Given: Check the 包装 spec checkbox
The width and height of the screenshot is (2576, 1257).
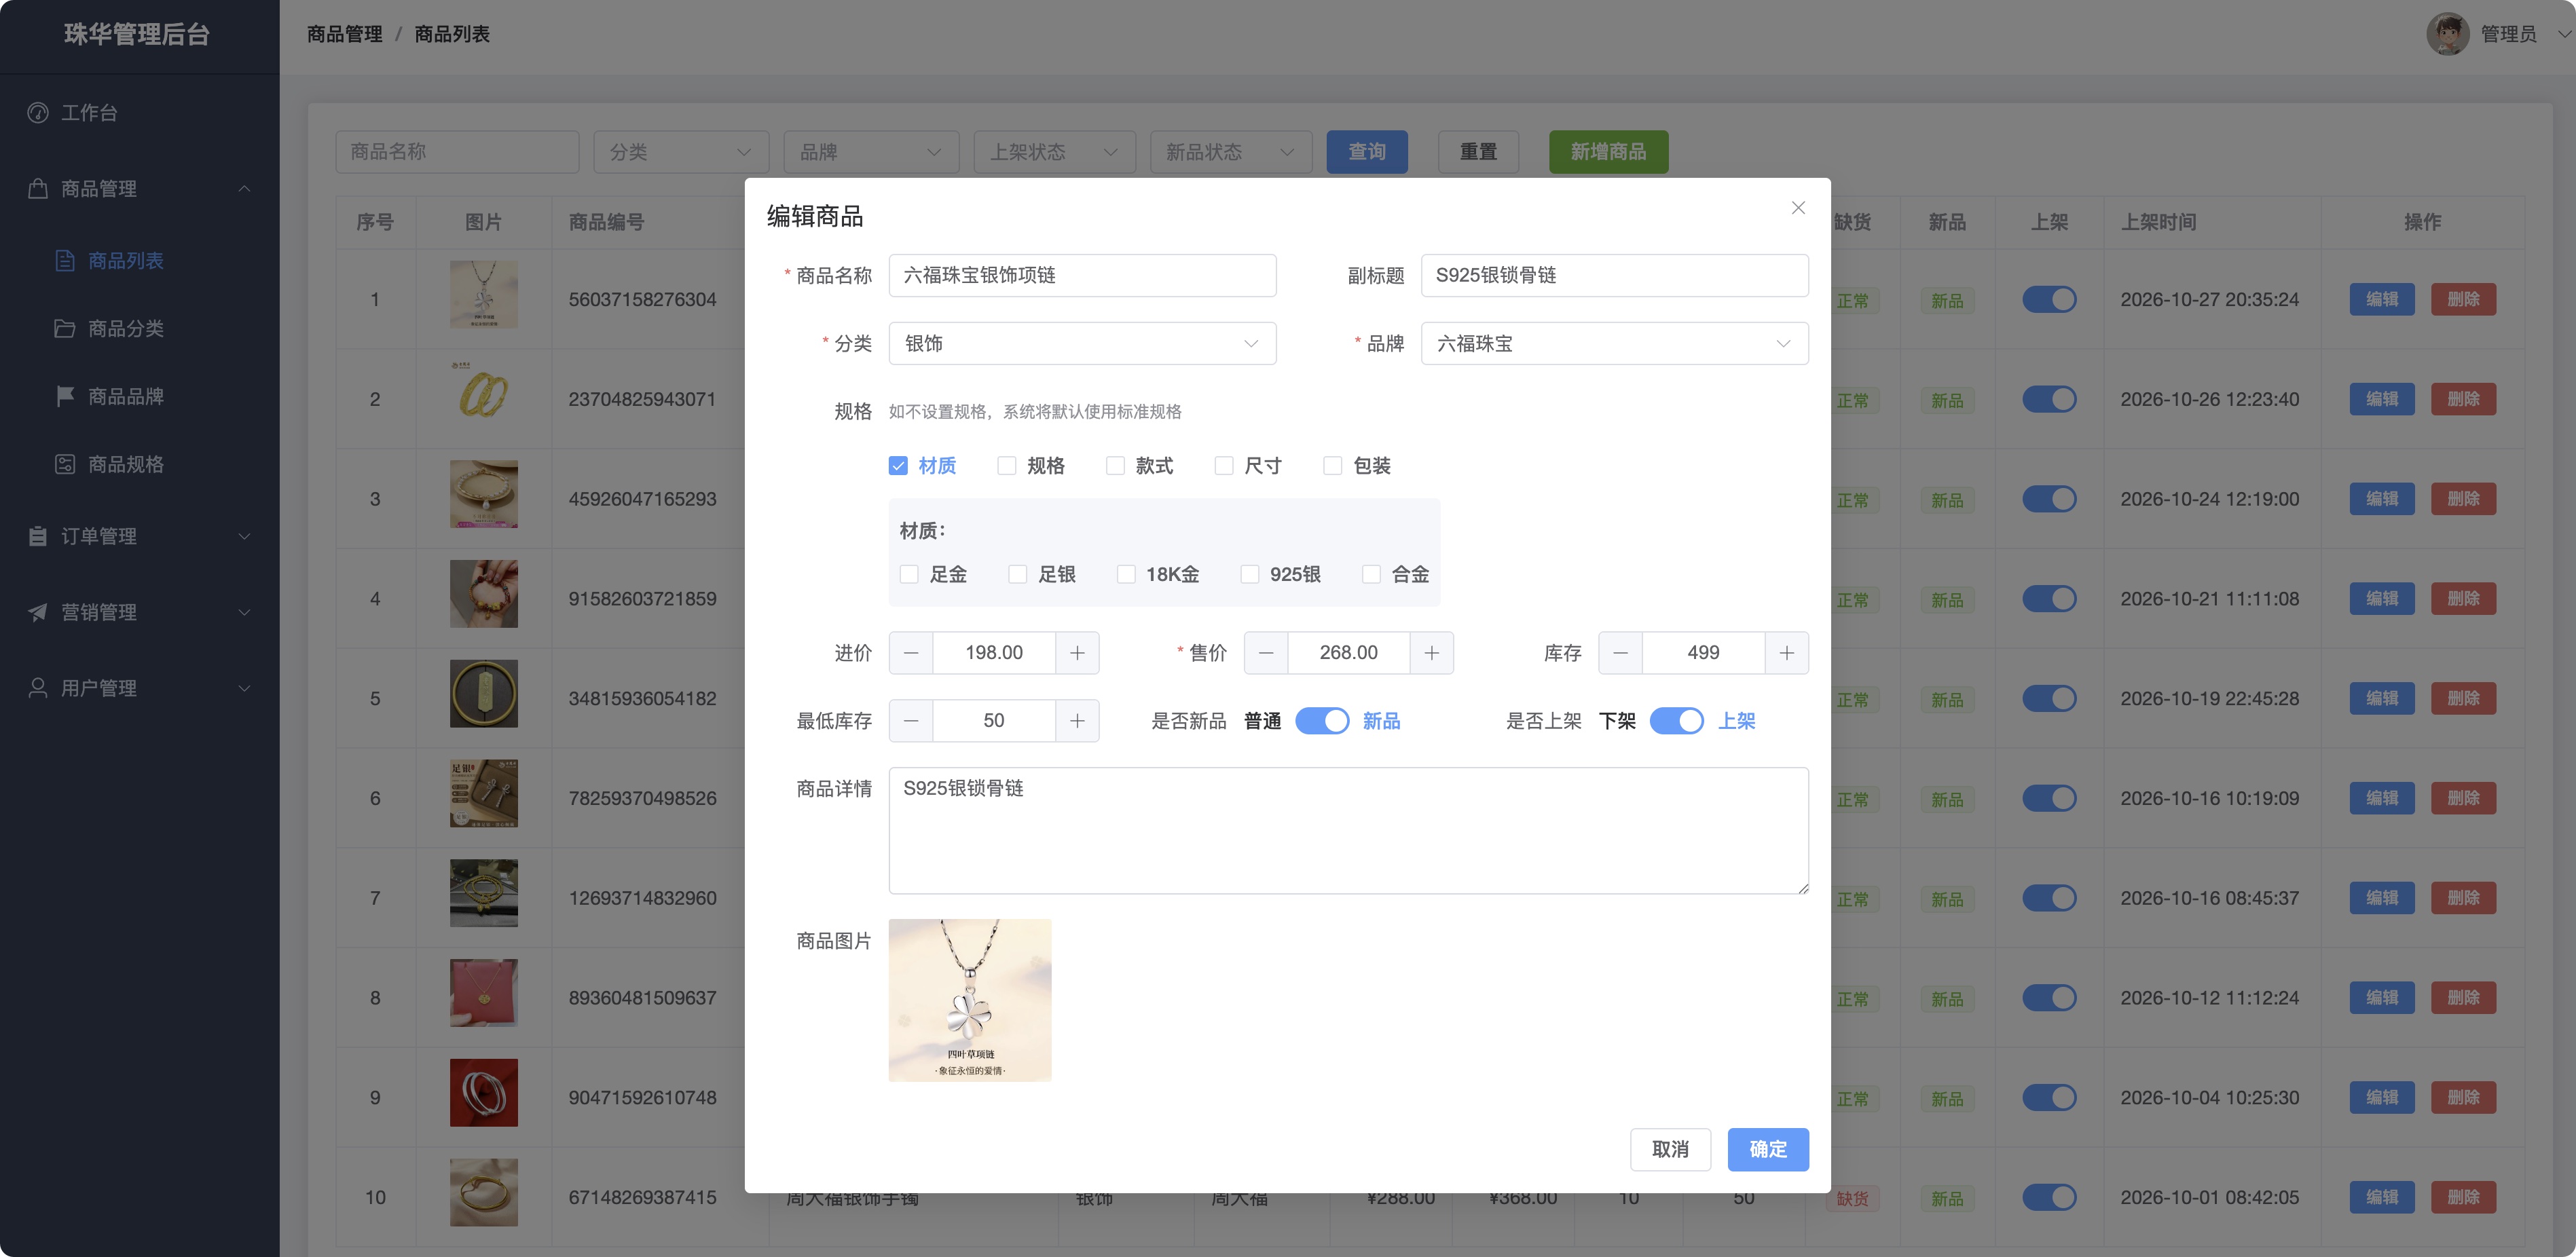Looking at the screenshot, I should tap(1333, 466).
